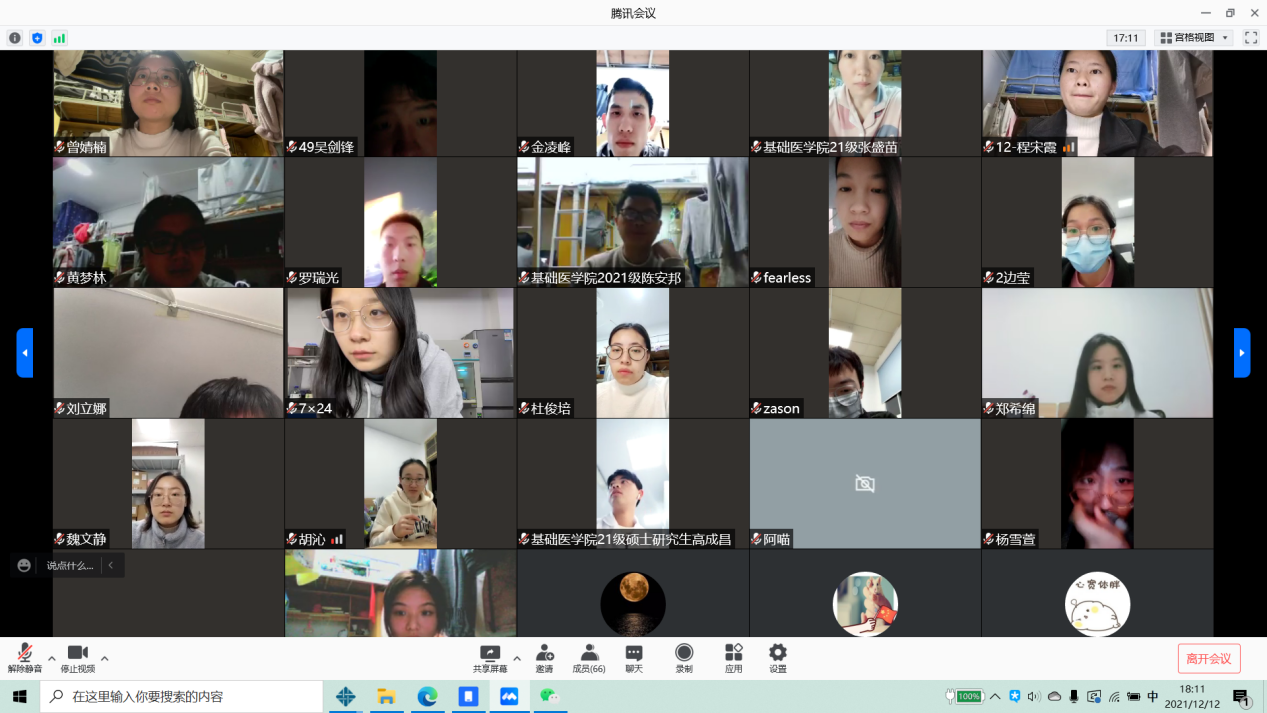Turn off camera with 停止视频
The image size is (1267, 713).
78,658
